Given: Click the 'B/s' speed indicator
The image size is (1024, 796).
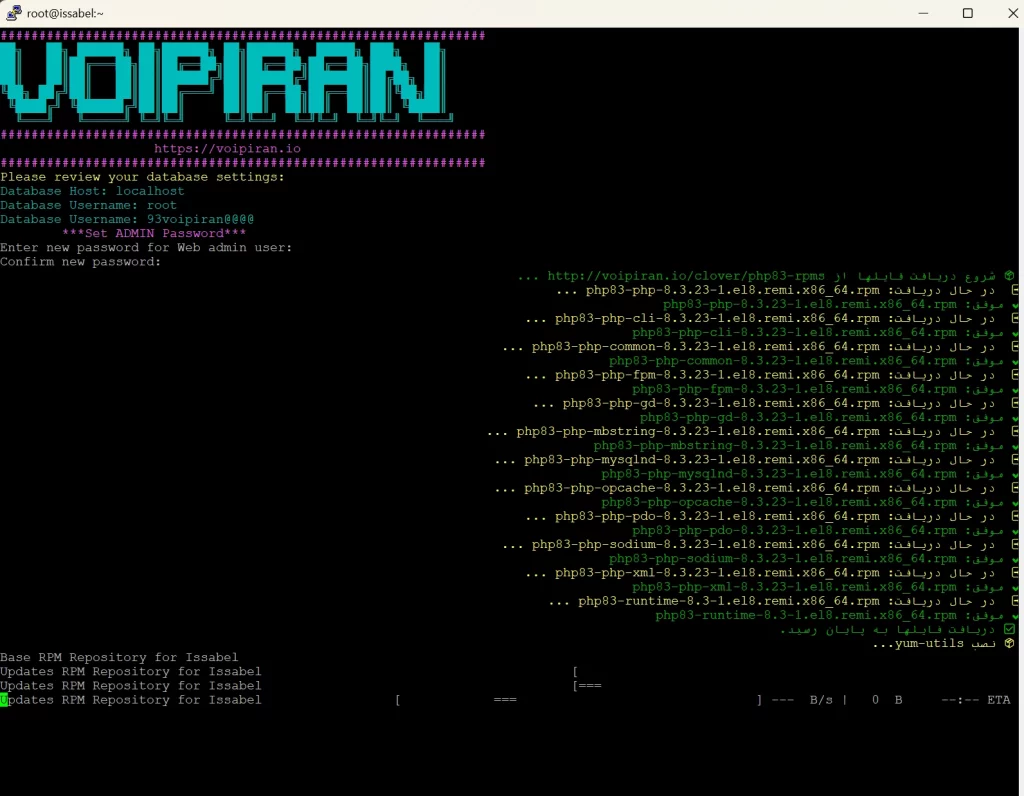Looking at the screenshot, I should pos(821,700).
